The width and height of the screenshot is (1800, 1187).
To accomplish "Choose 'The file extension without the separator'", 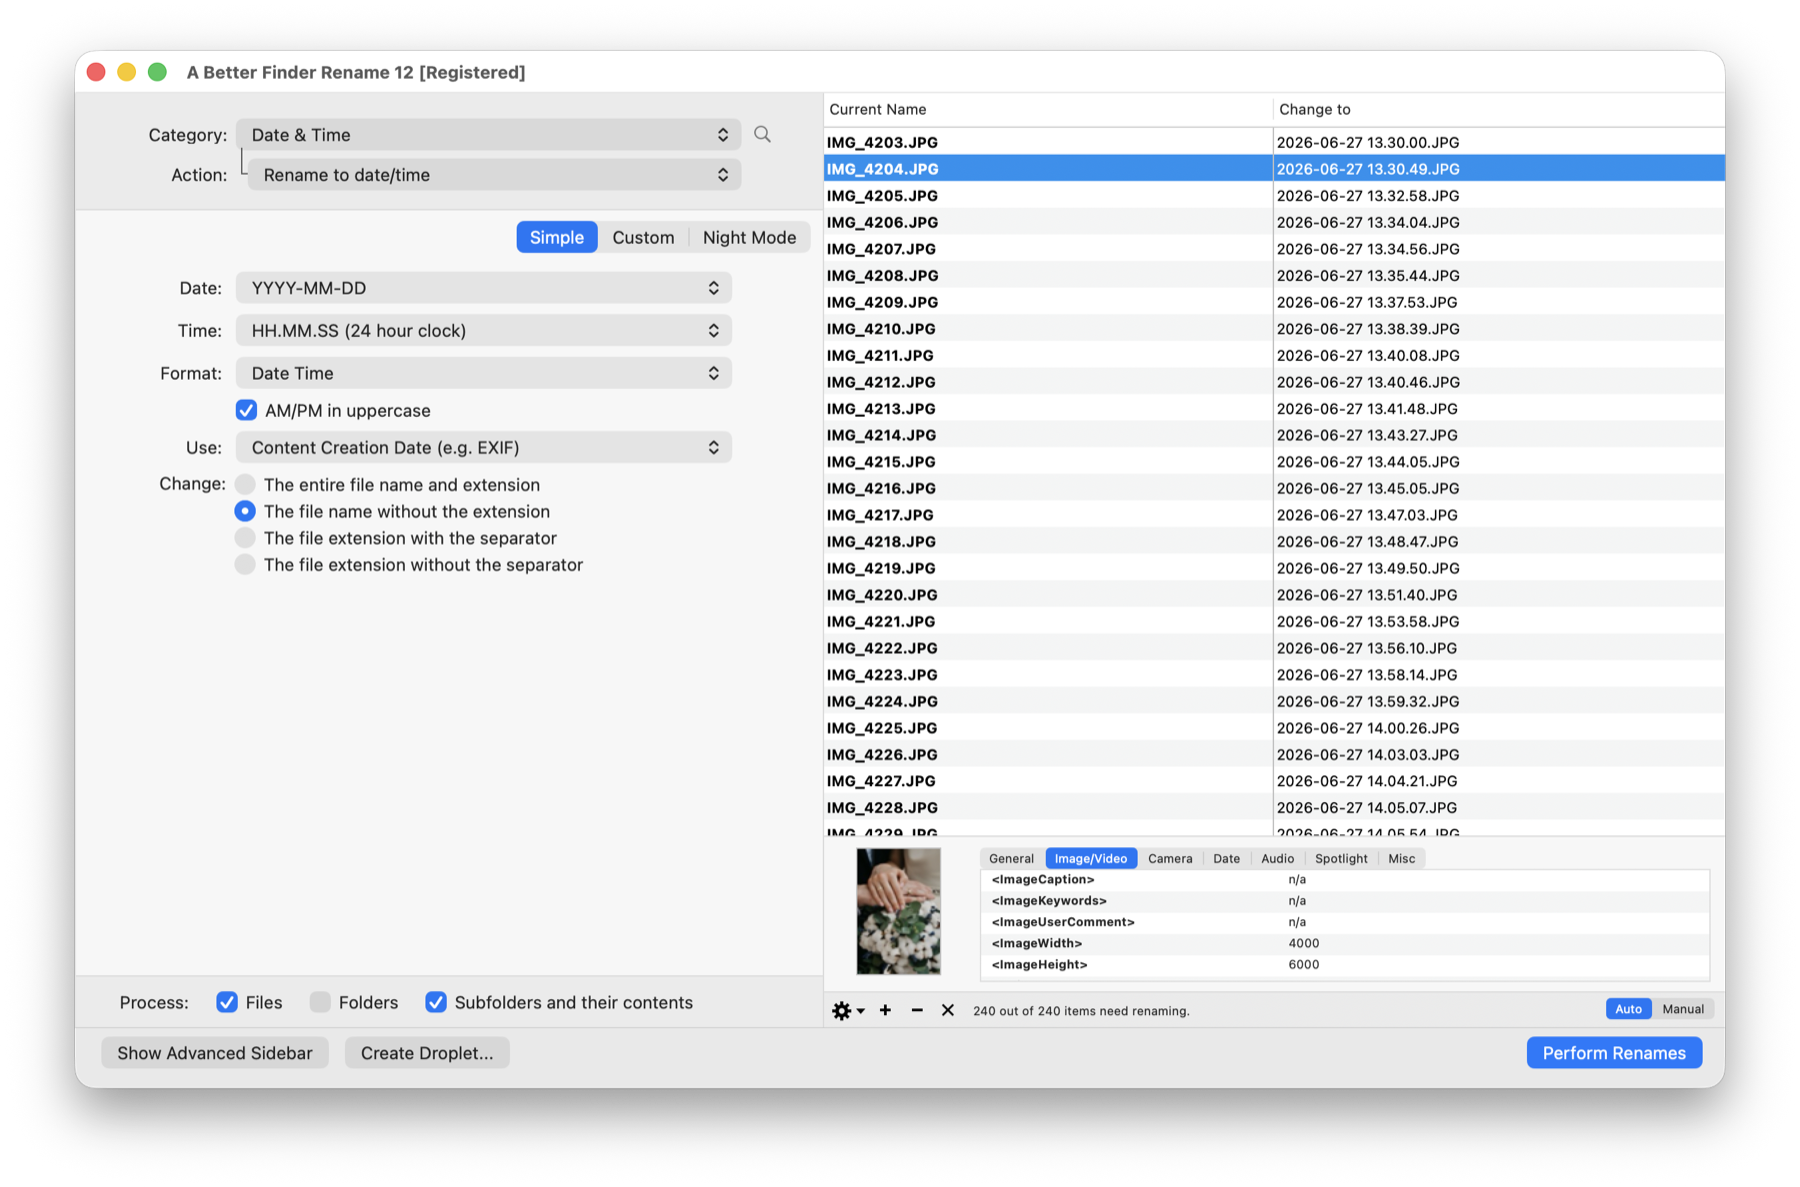I will point(245,565).
